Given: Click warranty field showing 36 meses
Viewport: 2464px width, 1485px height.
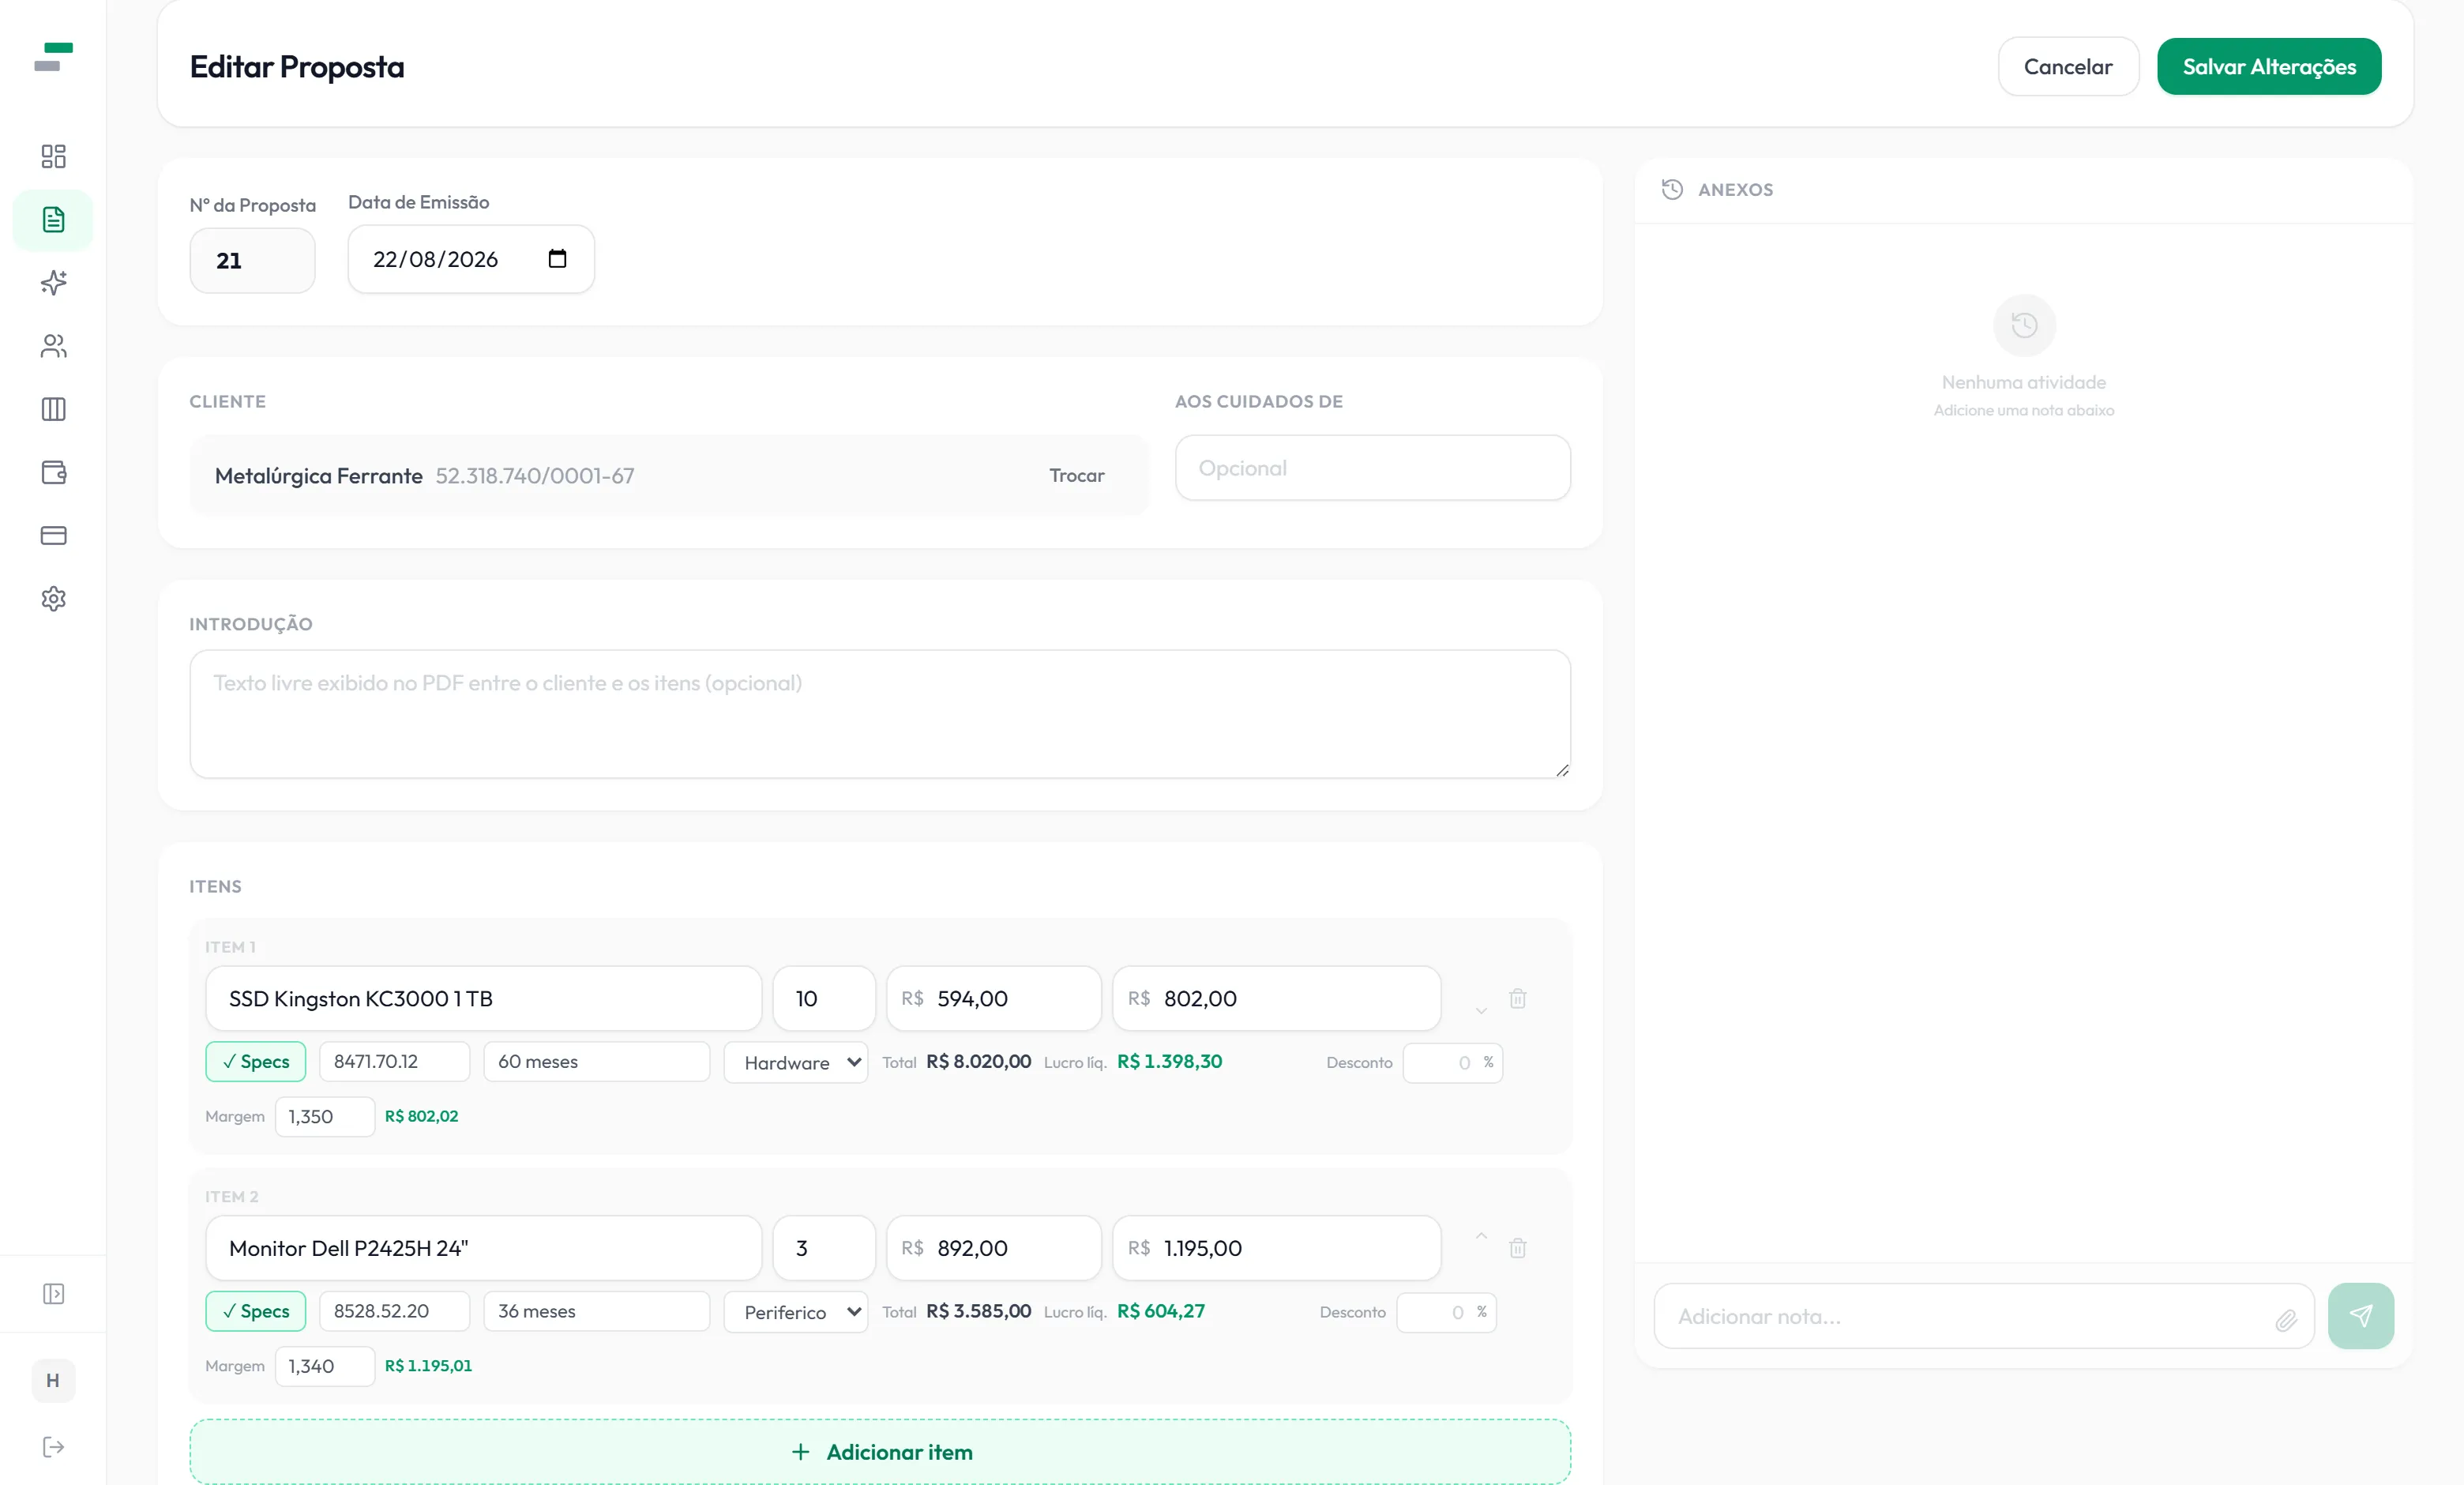Looking at the screenshot, I should [597, 1311].
